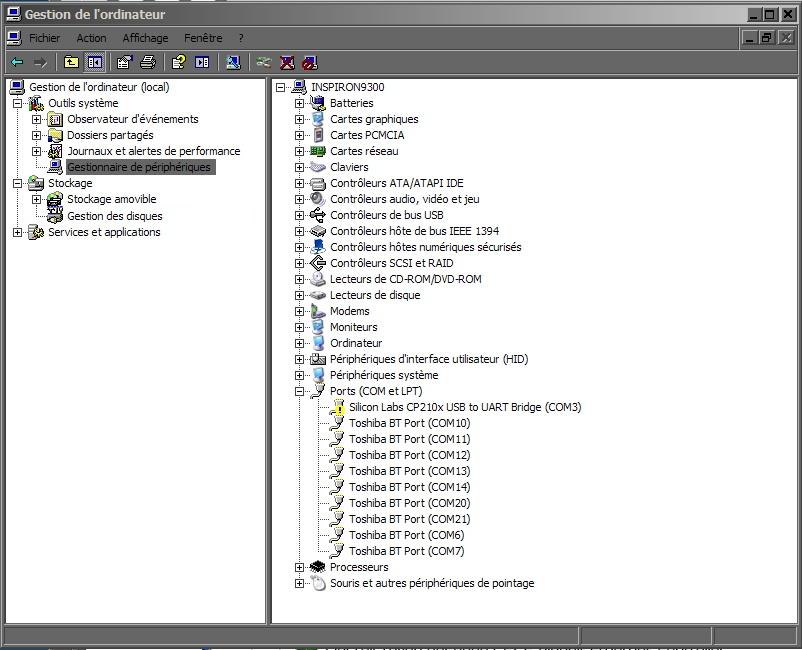Expand Contrôleurs ATA/ATAPI IDE
Screen dimensions: 802x650
[x=299, y=183]
